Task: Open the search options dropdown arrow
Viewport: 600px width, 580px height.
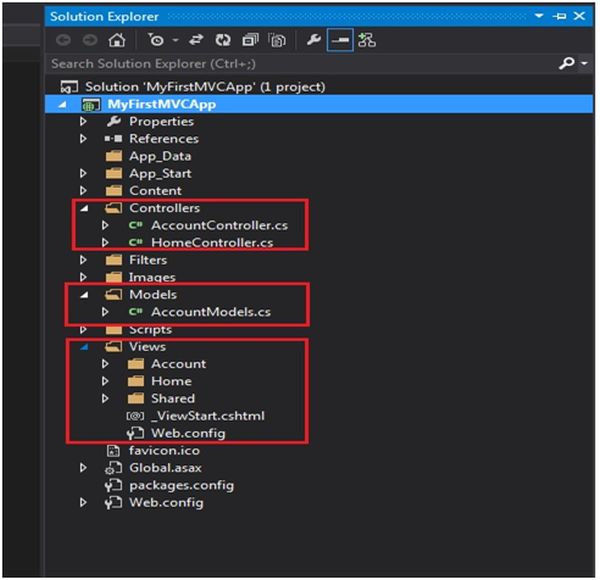Action: pos(584,63)
